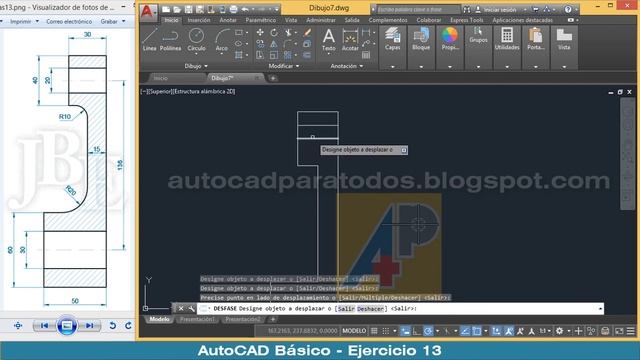Expand the Propiedades panel arrow
640x360 pixels.
pos(449,67)
